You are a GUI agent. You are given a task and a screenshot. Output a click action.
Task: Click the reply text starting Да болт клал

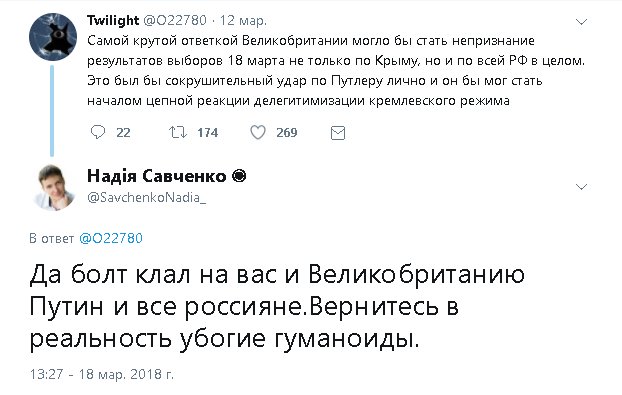[x=277, y=306]
